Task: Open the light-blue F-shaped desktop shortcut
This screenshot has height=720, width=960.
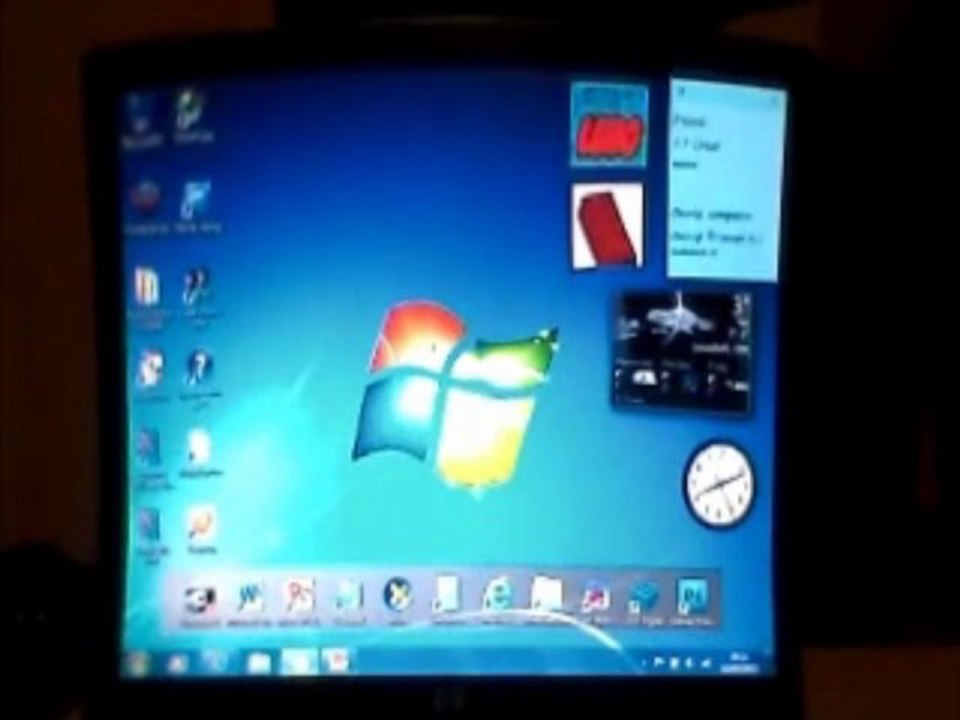Action: pyautogui.click(x=197, y=206)
